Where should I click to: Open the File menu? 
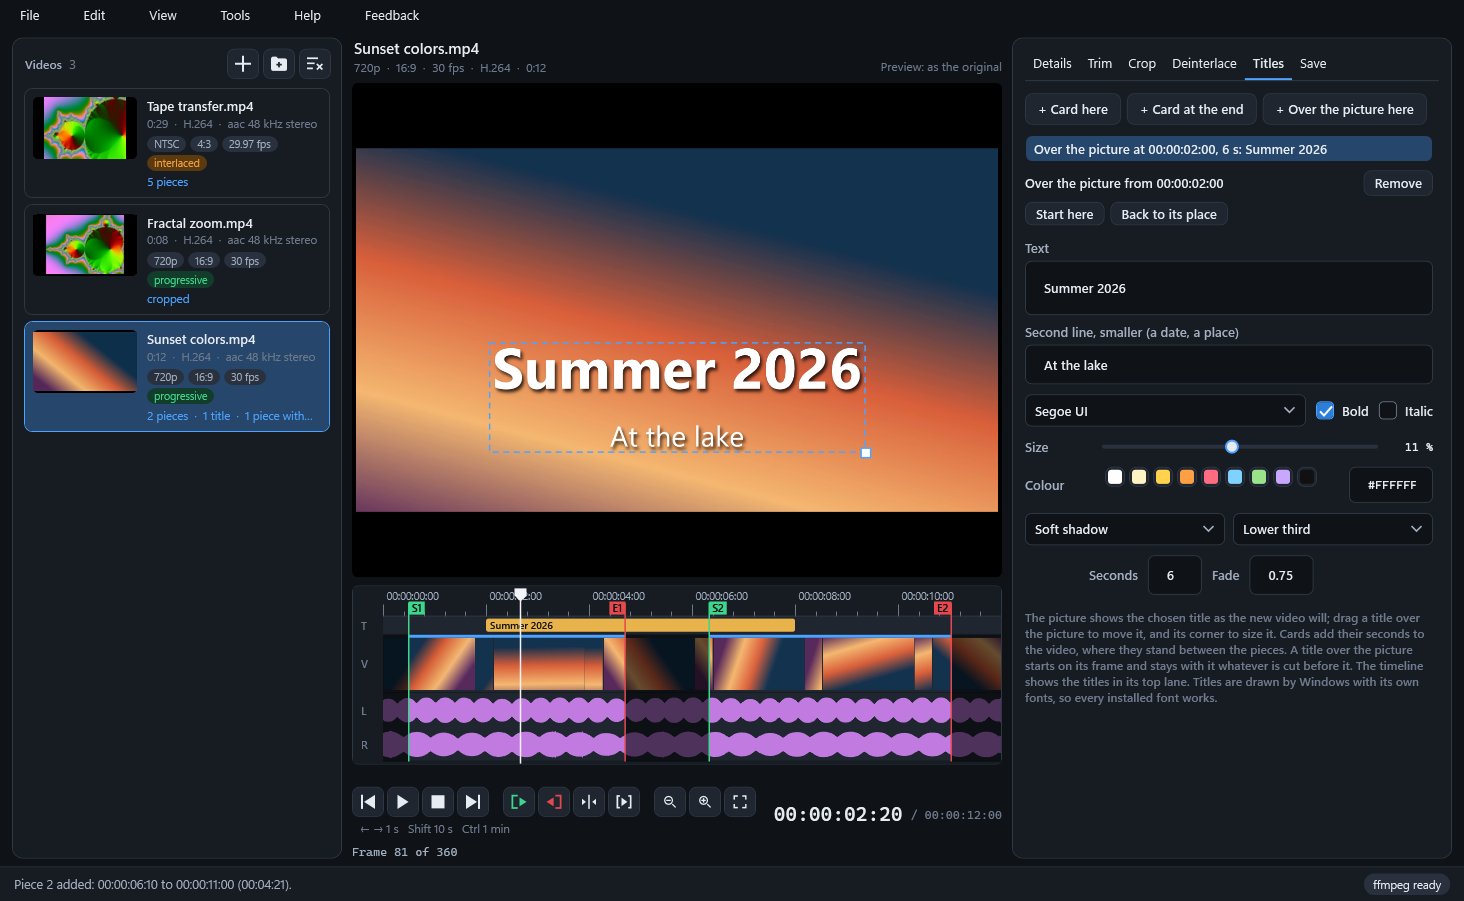[x=30, y=15]
